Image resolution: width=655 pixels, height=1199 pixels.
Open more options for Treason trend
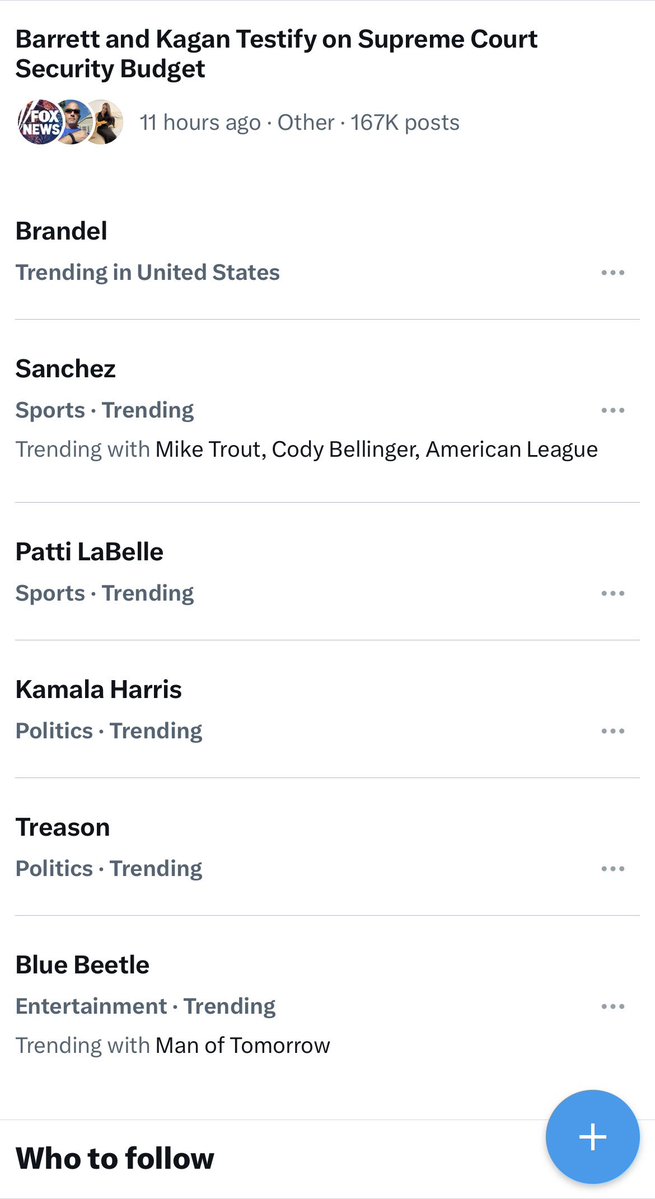click(613, 869)
